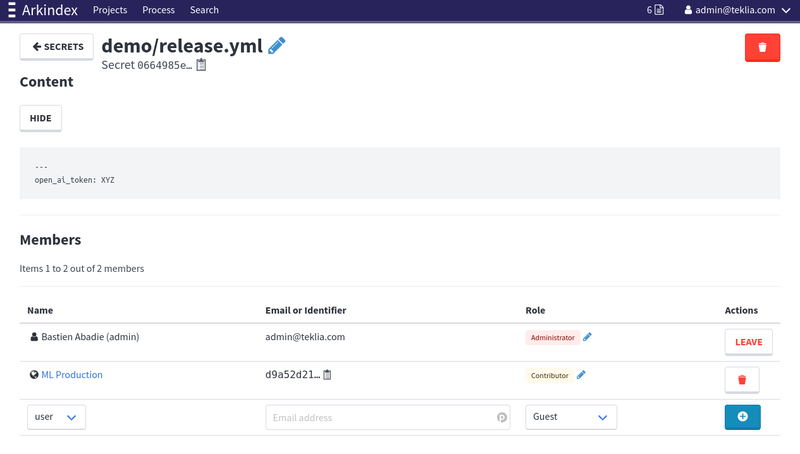This screenshot has height=454, width=800.
Task: Open the Search menu item
Action: pyautogui.click(x=204, y=10)
